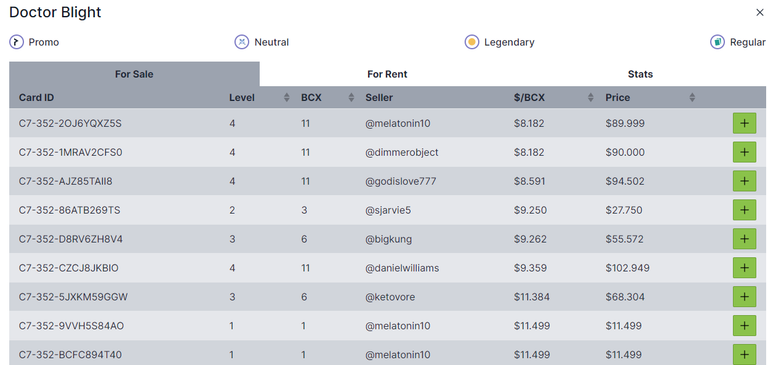768x365 pixels.
Task: Sort the table by Level column
Action: (287, 97)
